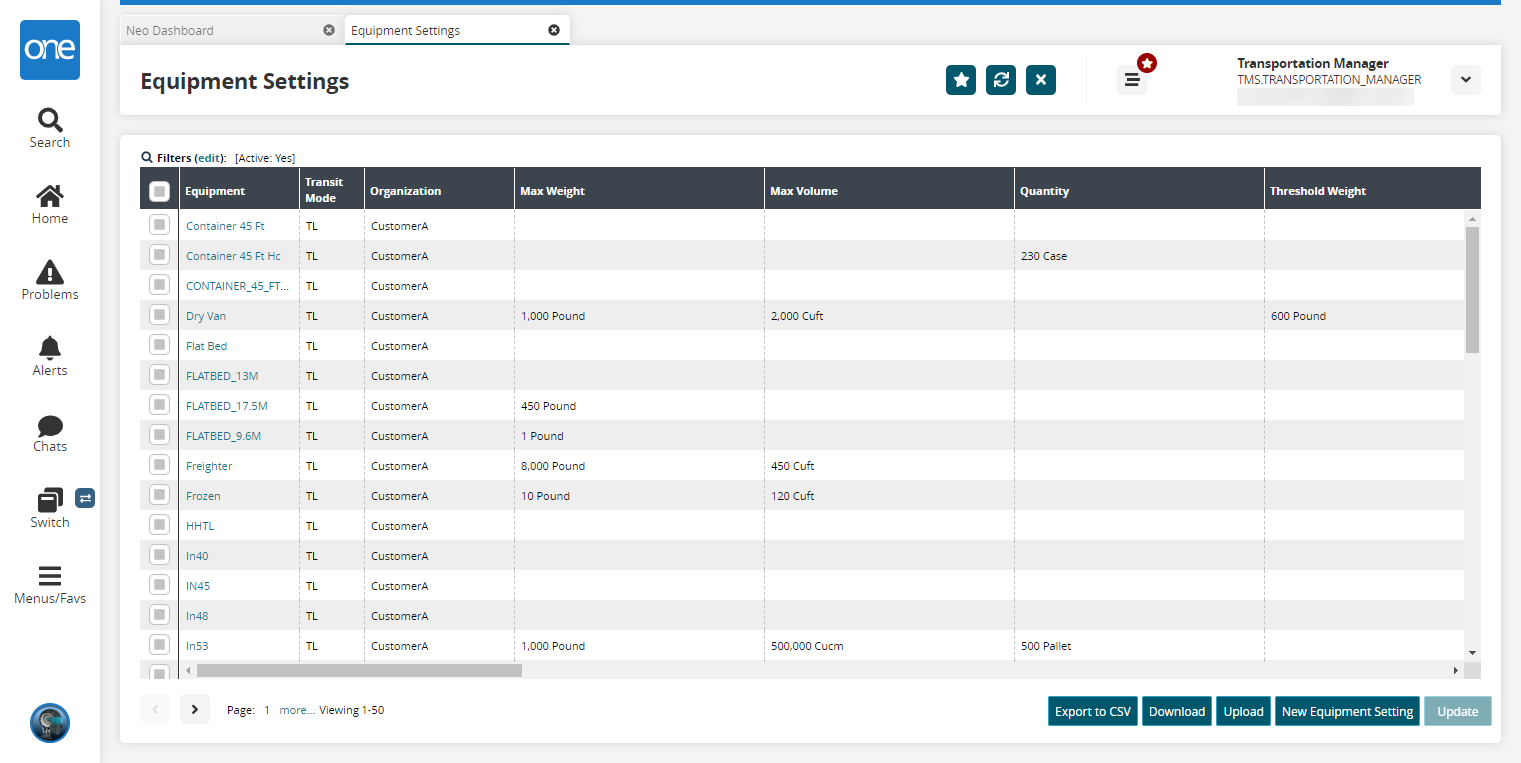Close the Equipment Settings tab
This screenshot has height=763, width=1521.
click(554, 30)
